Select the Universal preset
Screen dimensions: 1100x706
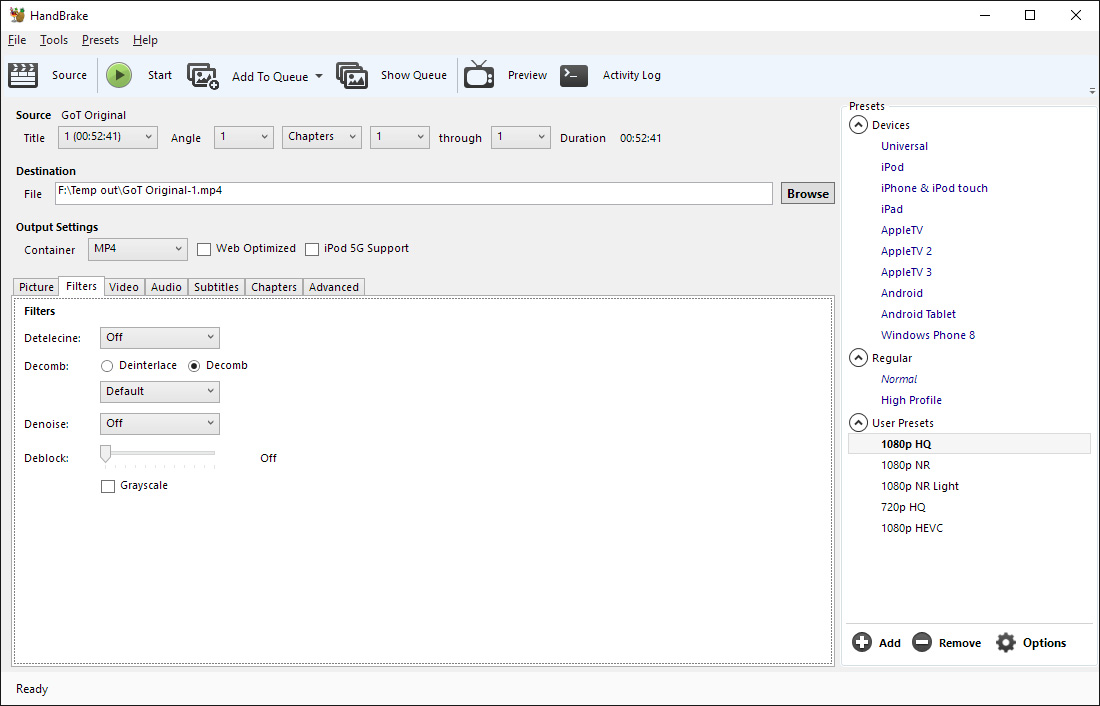tap(904, 146)
